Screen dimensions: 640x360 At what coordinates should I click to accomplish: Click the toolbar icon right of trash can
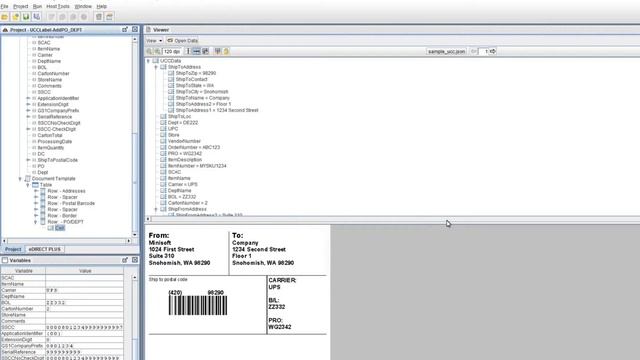point(109,17)
